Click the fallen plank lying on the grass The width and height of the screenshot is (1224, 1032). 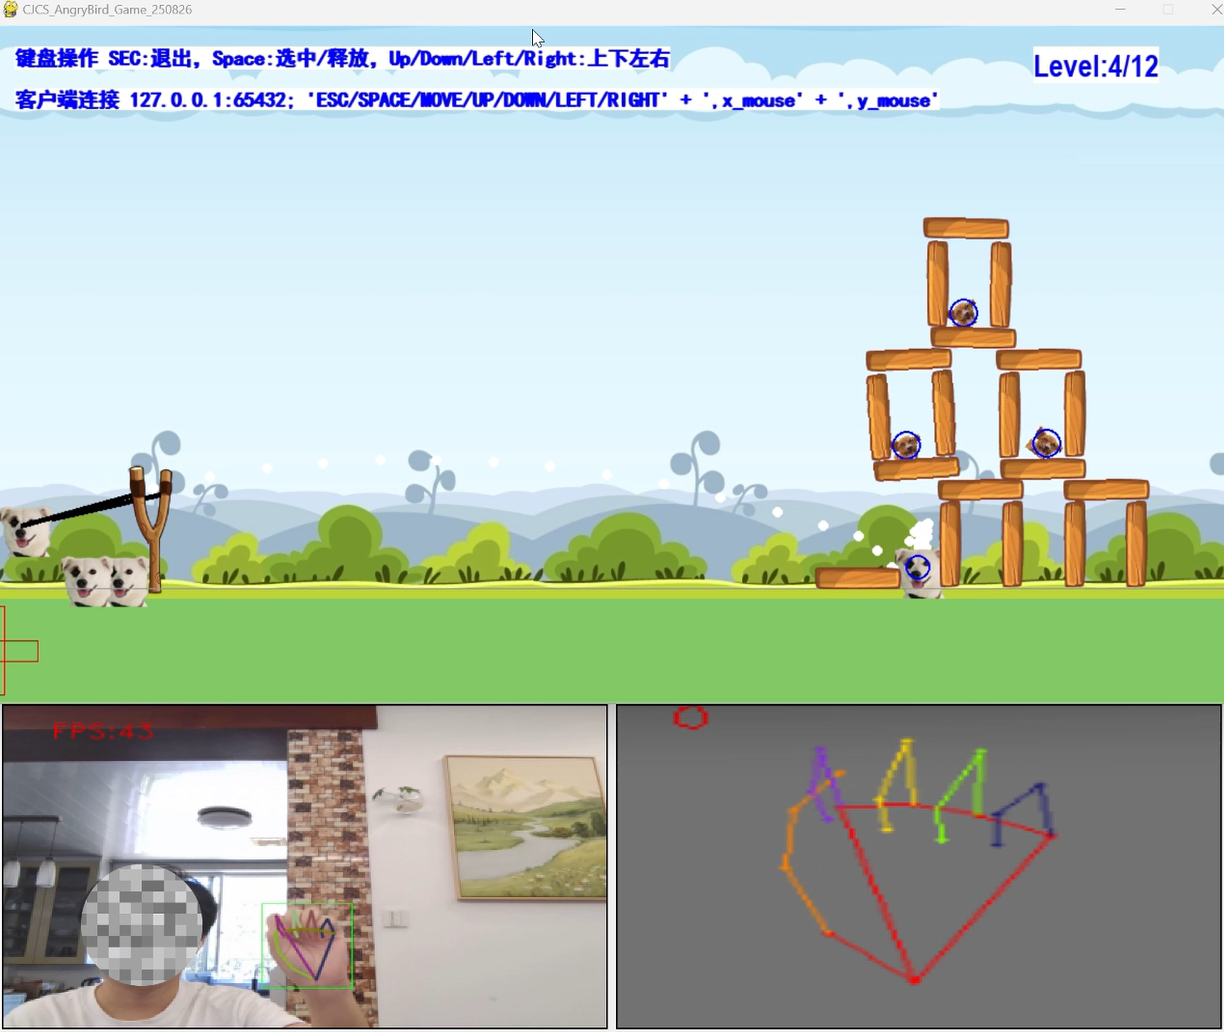pos(857,578)
